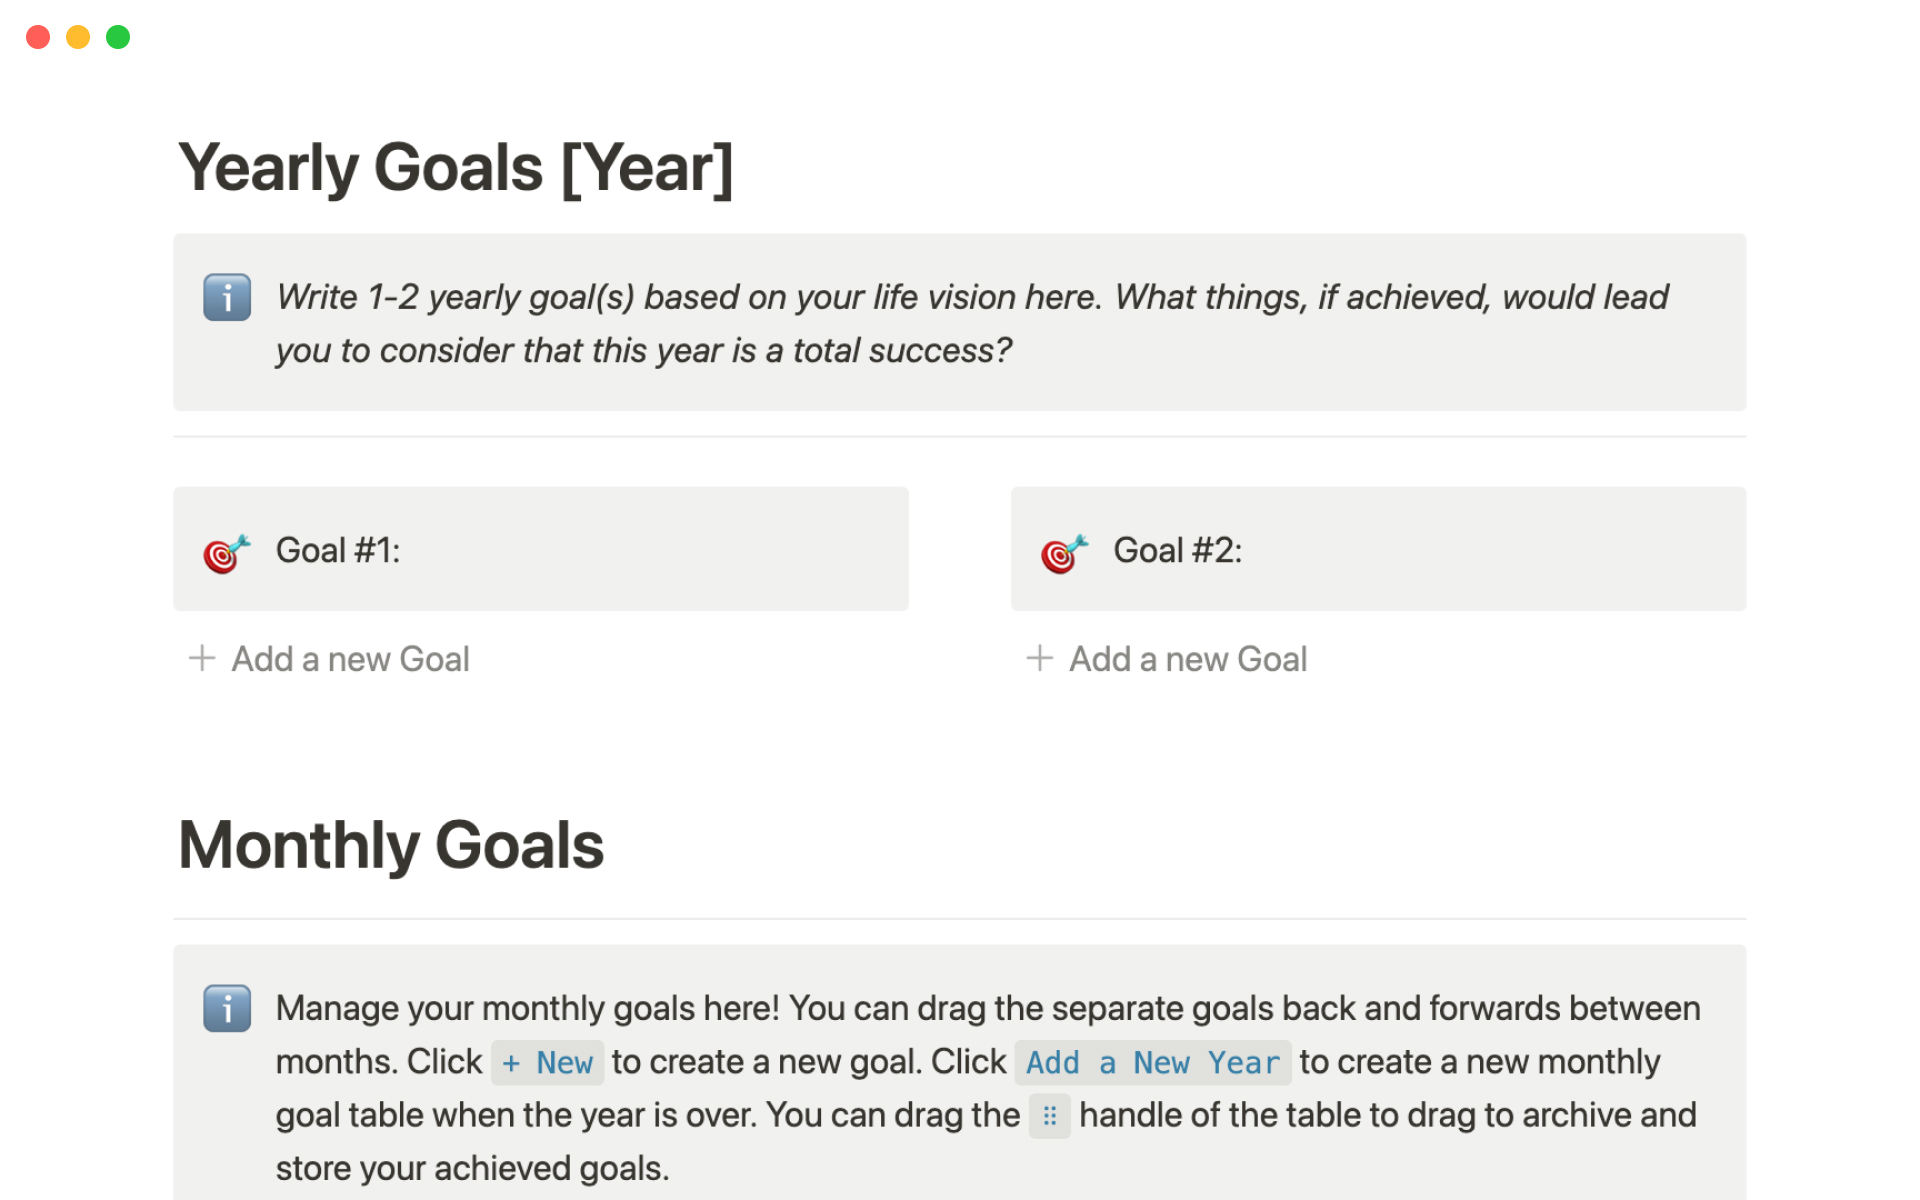Click the info icon in monthly goals callout

(227, 1008)
